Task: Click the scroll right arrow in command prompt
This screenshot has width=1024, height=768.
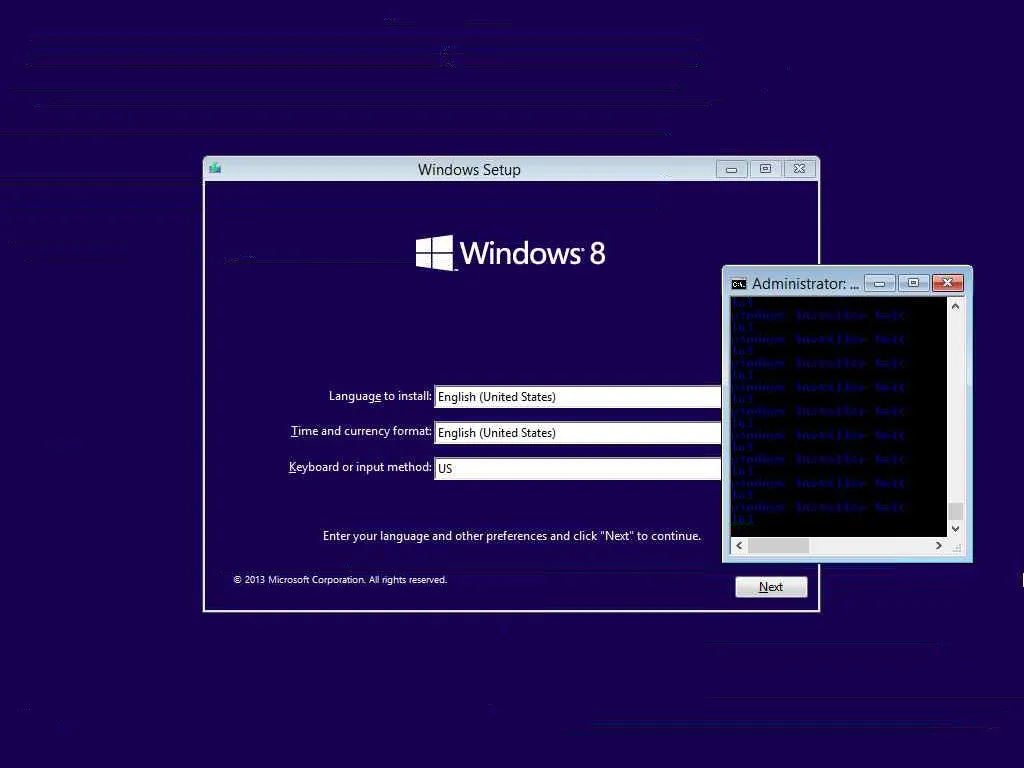Action: (938, 545)
